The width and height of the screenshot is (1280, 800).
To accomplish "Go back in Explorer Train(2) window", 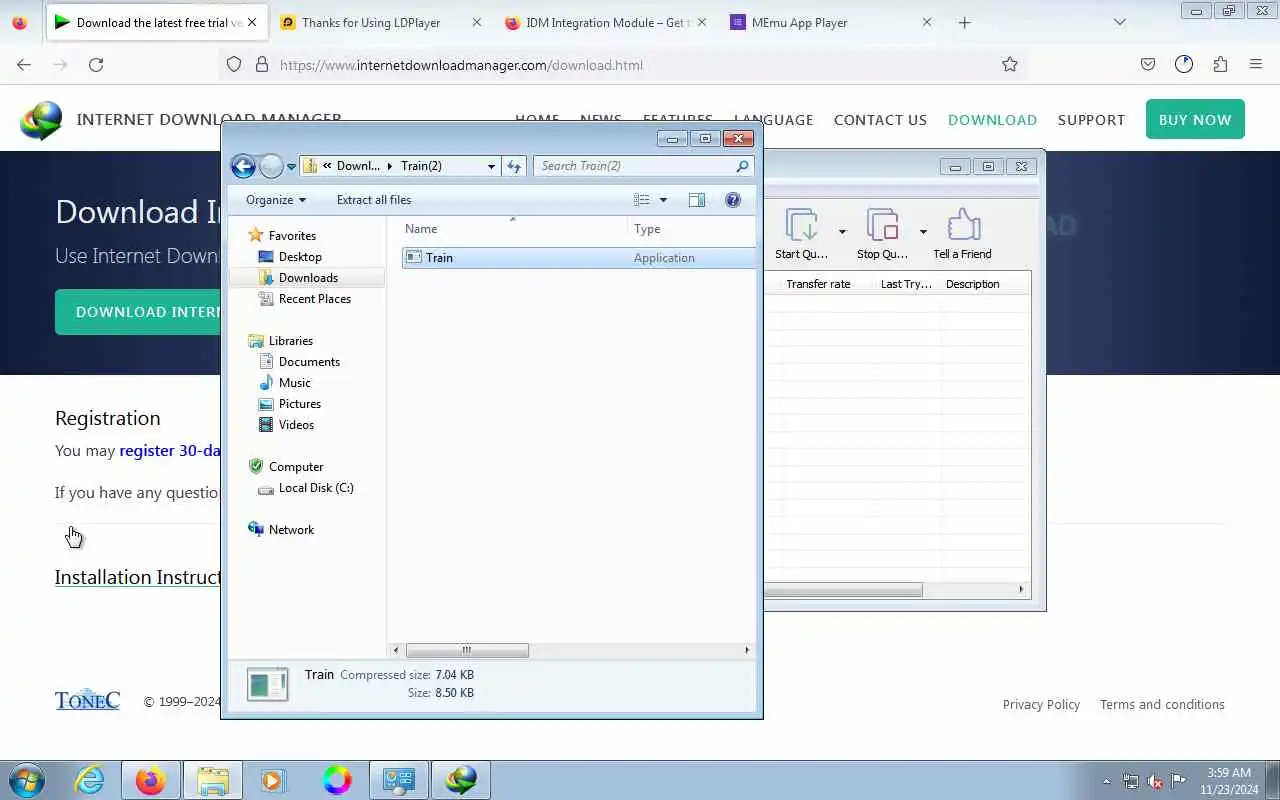I will [243, 166].
